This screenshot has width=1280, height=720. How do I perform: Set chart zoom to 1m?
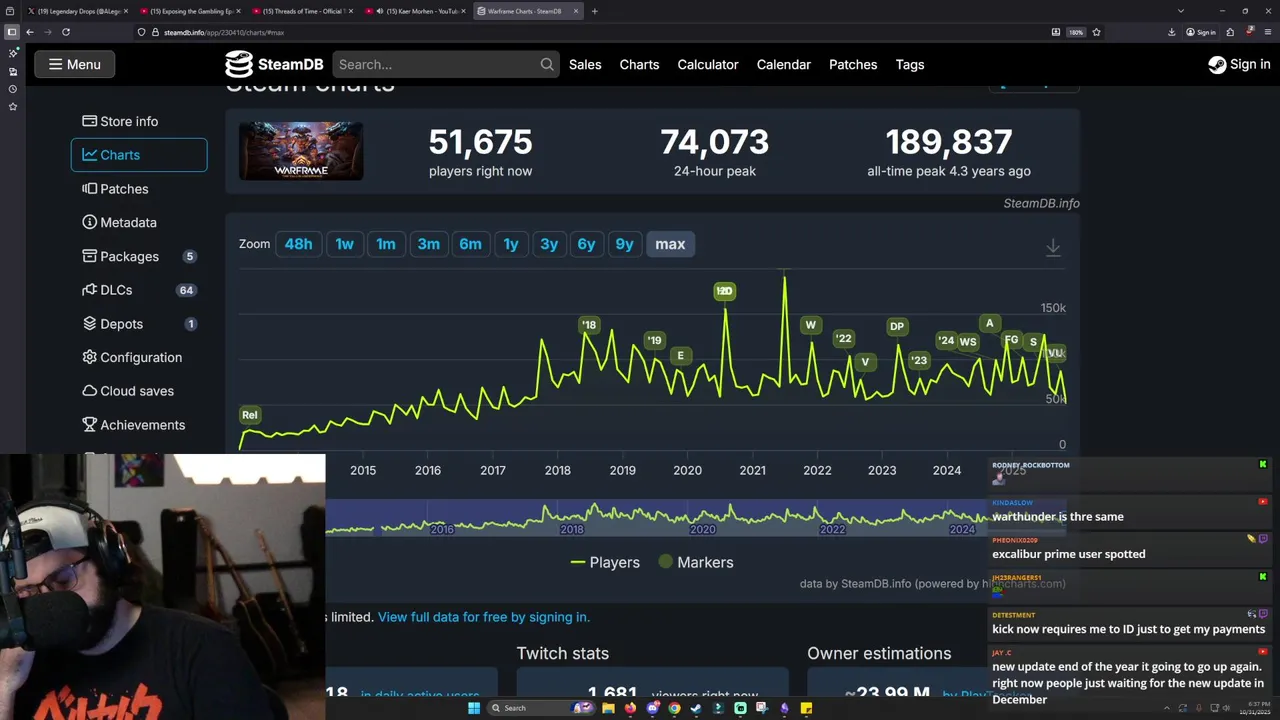coord(386,244)
